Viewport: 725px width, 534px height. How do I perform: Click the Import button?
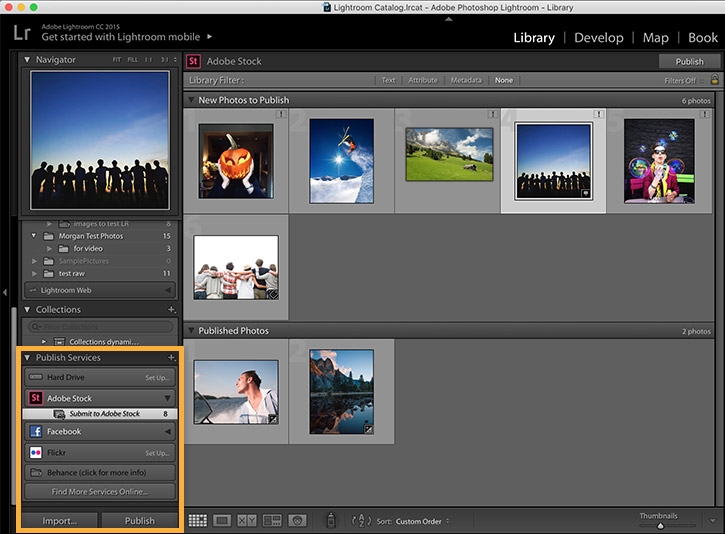click(58, 520)
